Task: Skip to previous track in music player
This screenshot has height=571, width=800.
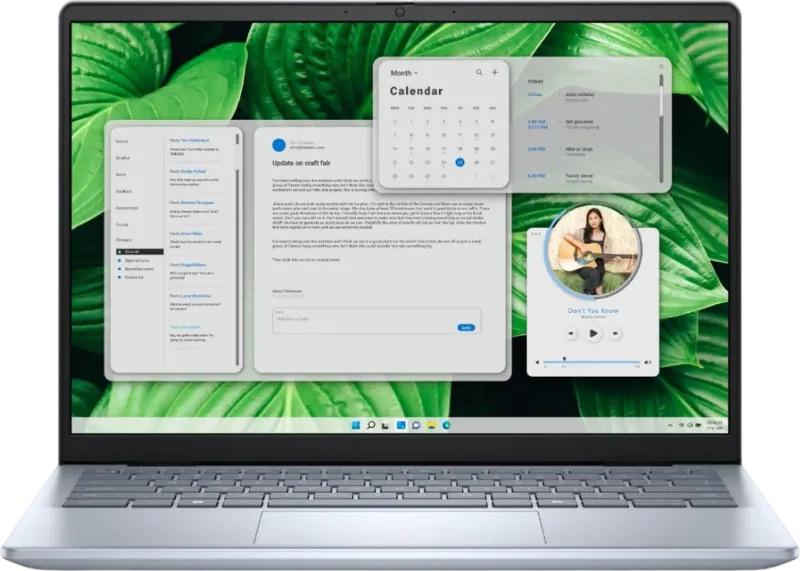Action: (x=571, y=333)
